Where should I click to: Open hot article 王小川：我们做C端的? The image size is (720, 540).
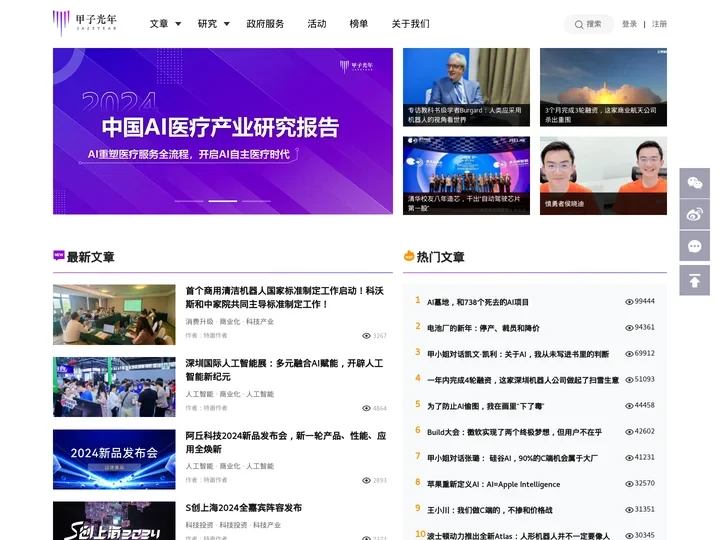tap(489, 511)
